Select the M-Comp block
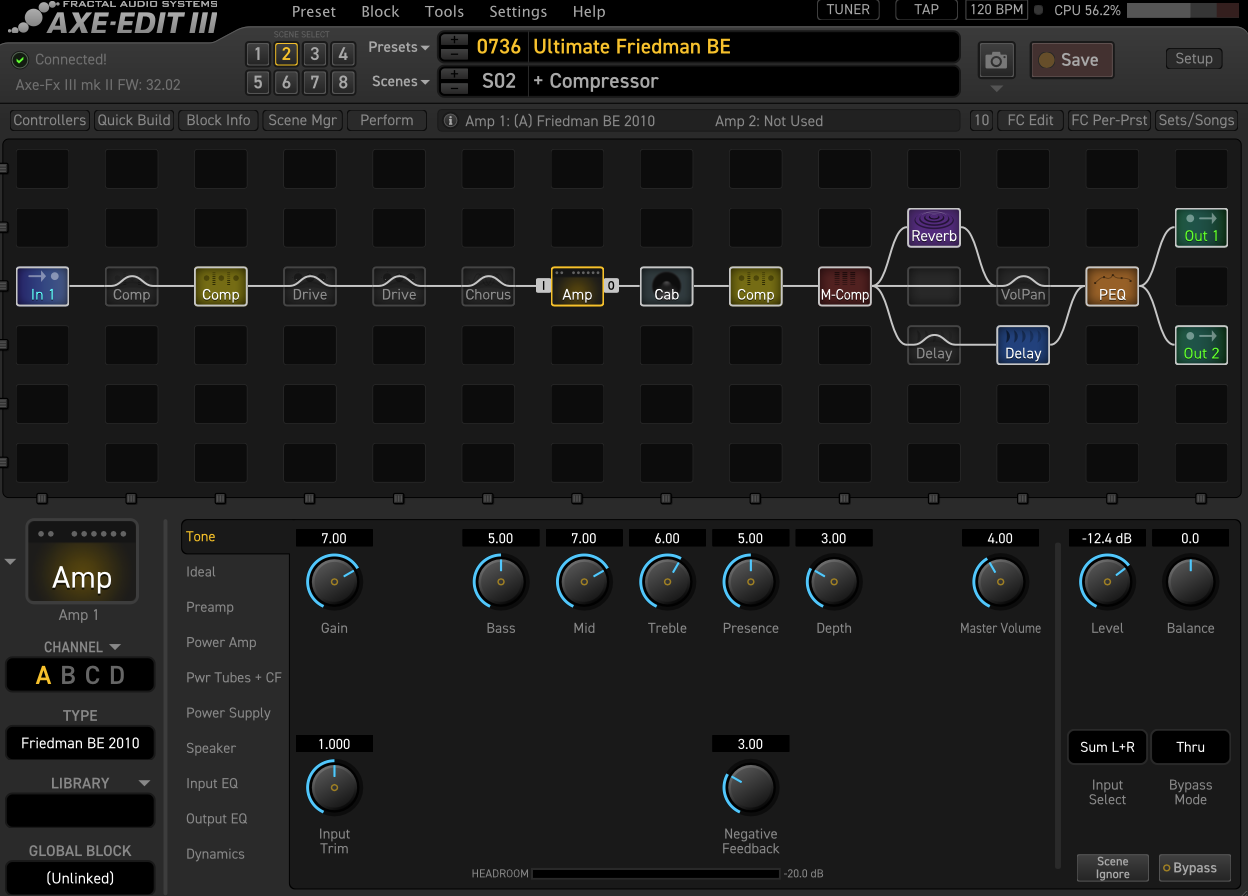Viewport: 1248px width, 896px height. pos(845,286)
